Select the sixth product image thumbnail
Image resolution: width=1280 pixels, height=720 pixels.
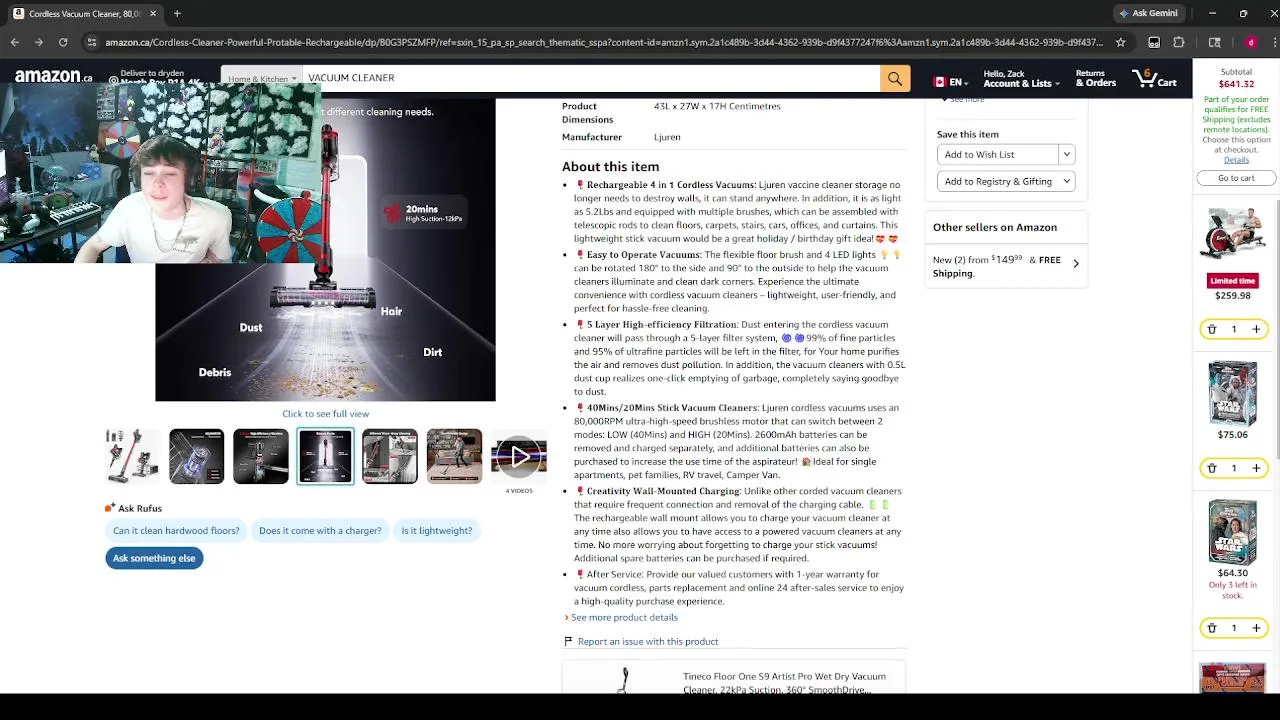click(x=454, y=456)
